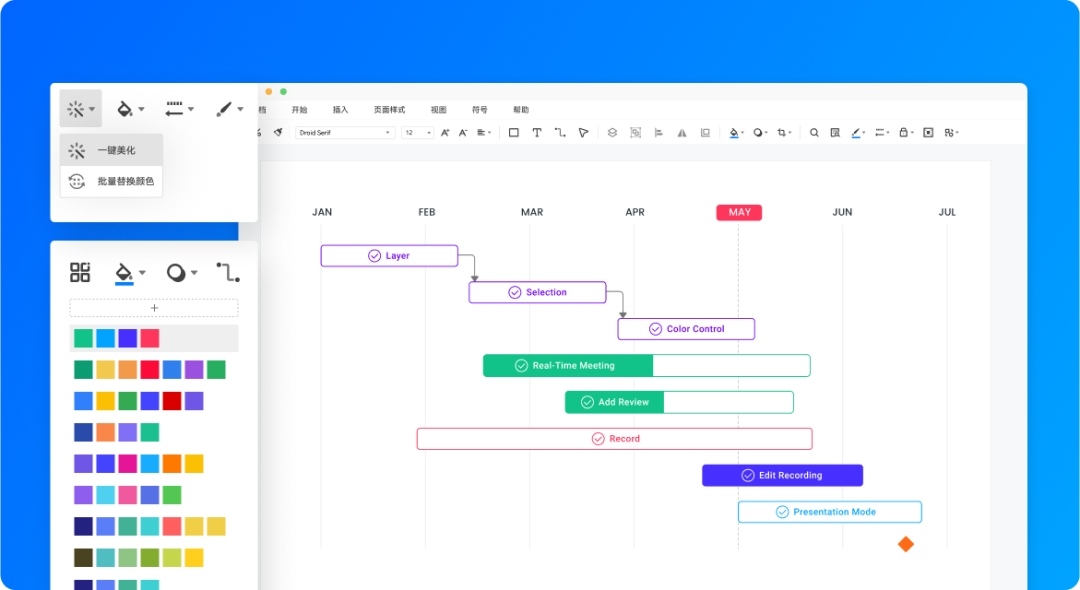Click the crop tool icon in the toolbar
The height and width of the screenshot is (590, 1080).
[x=783, y=132]
